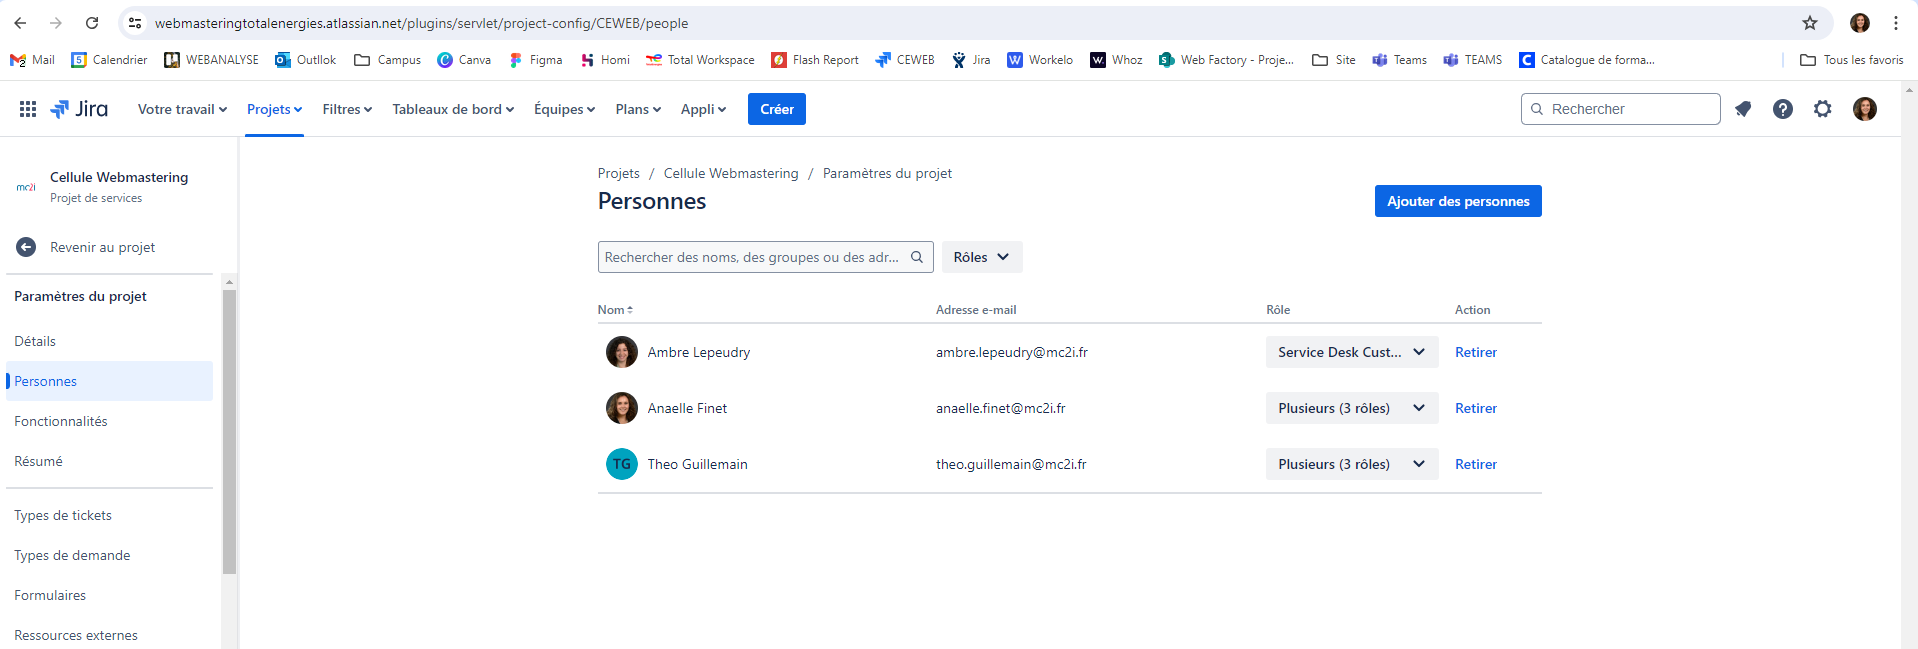Open the Figma bookmark
Image resolution: width=1918 pixels, height=649 pixels.
pos(536,60)
